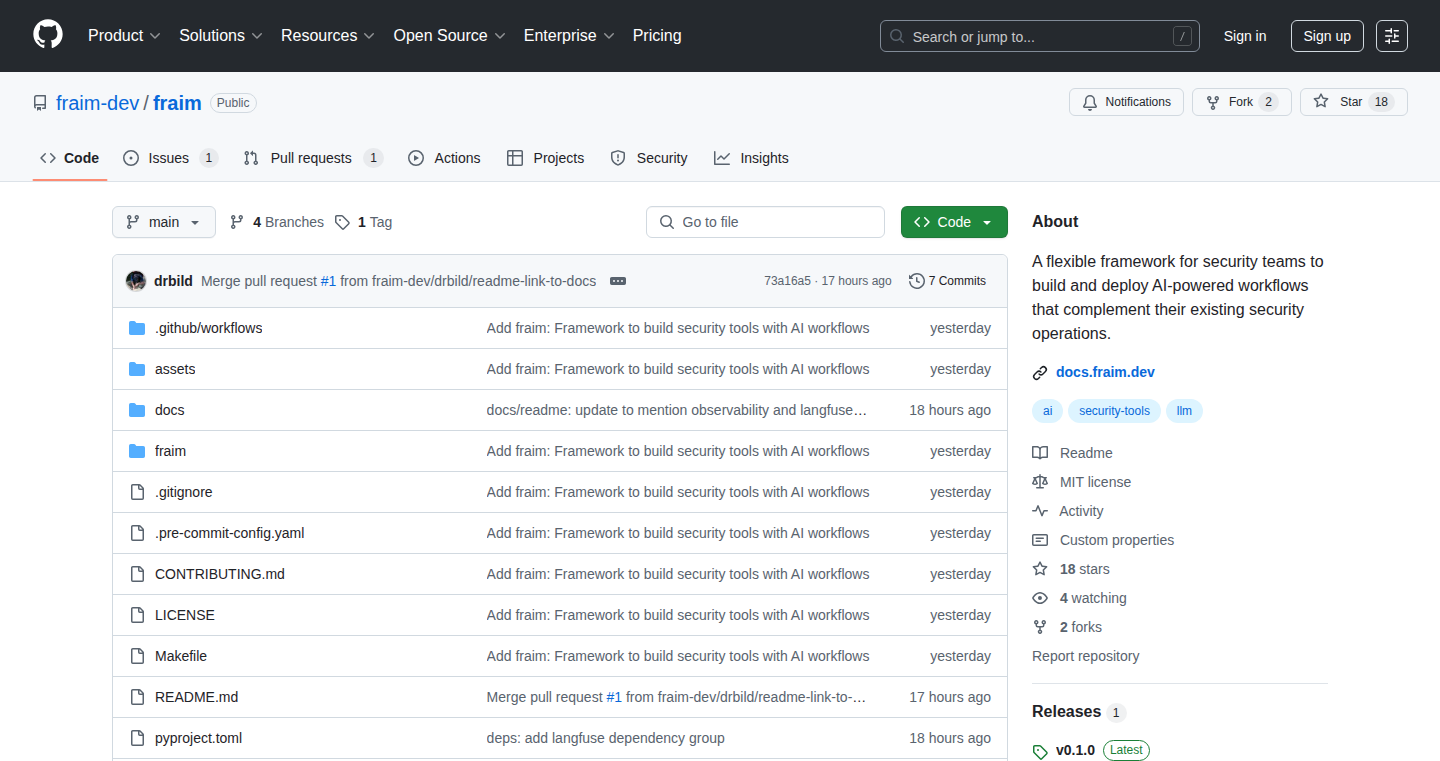Viewport: 1440px width, 761px height.
Task: Click the history clock icon near 7 Commits
Action: (x=916, y=281)
